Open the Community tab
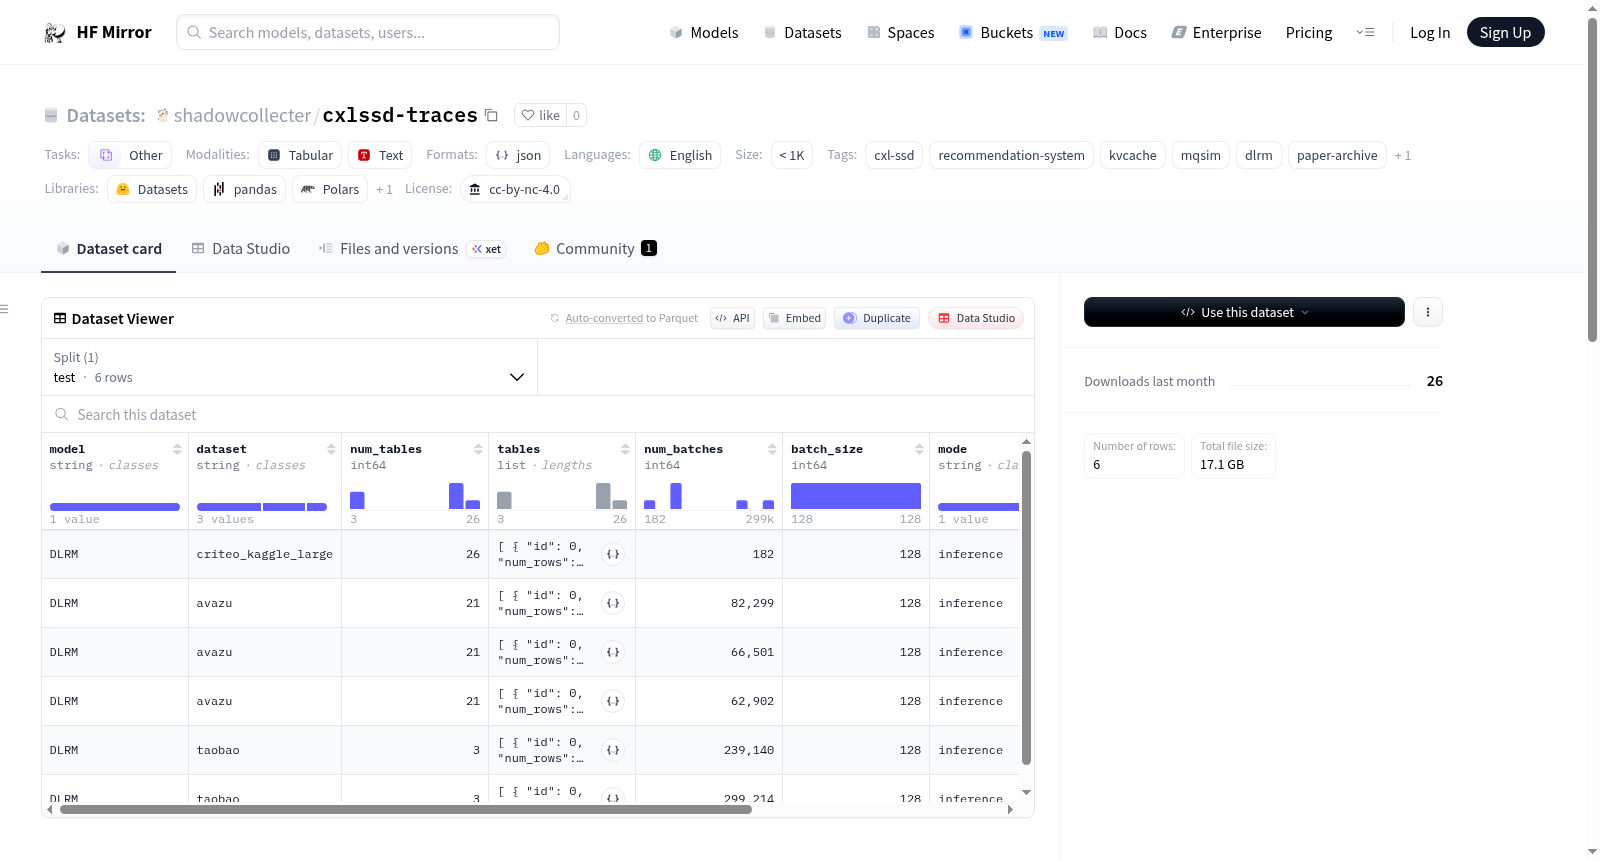The width and height of the screenshot is (1600, 861). click(596, 249)
